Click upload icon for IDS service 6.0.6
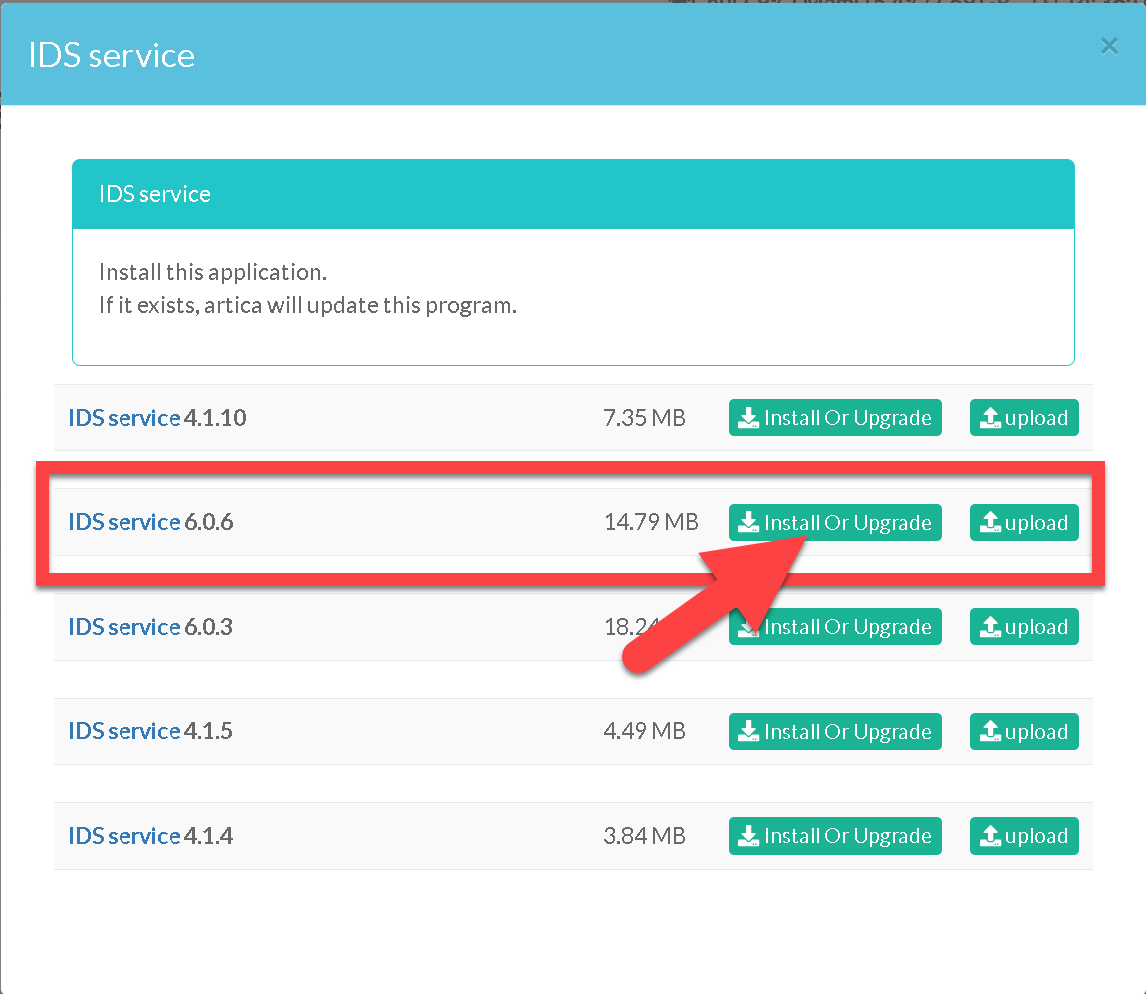This screenshot has height=994, width=1146. (x=990, y=523)
